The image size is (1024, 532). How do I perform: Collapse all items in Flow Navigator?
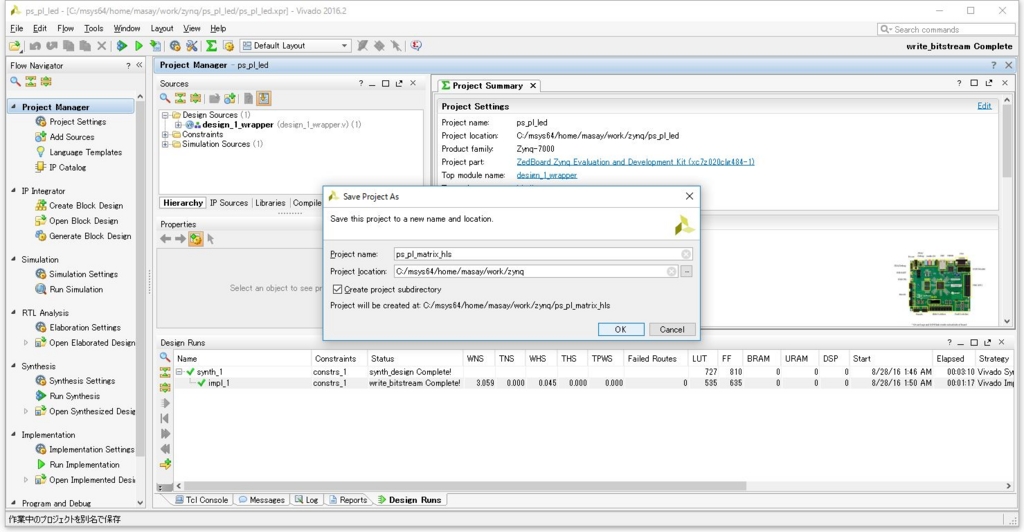[31, 82]
